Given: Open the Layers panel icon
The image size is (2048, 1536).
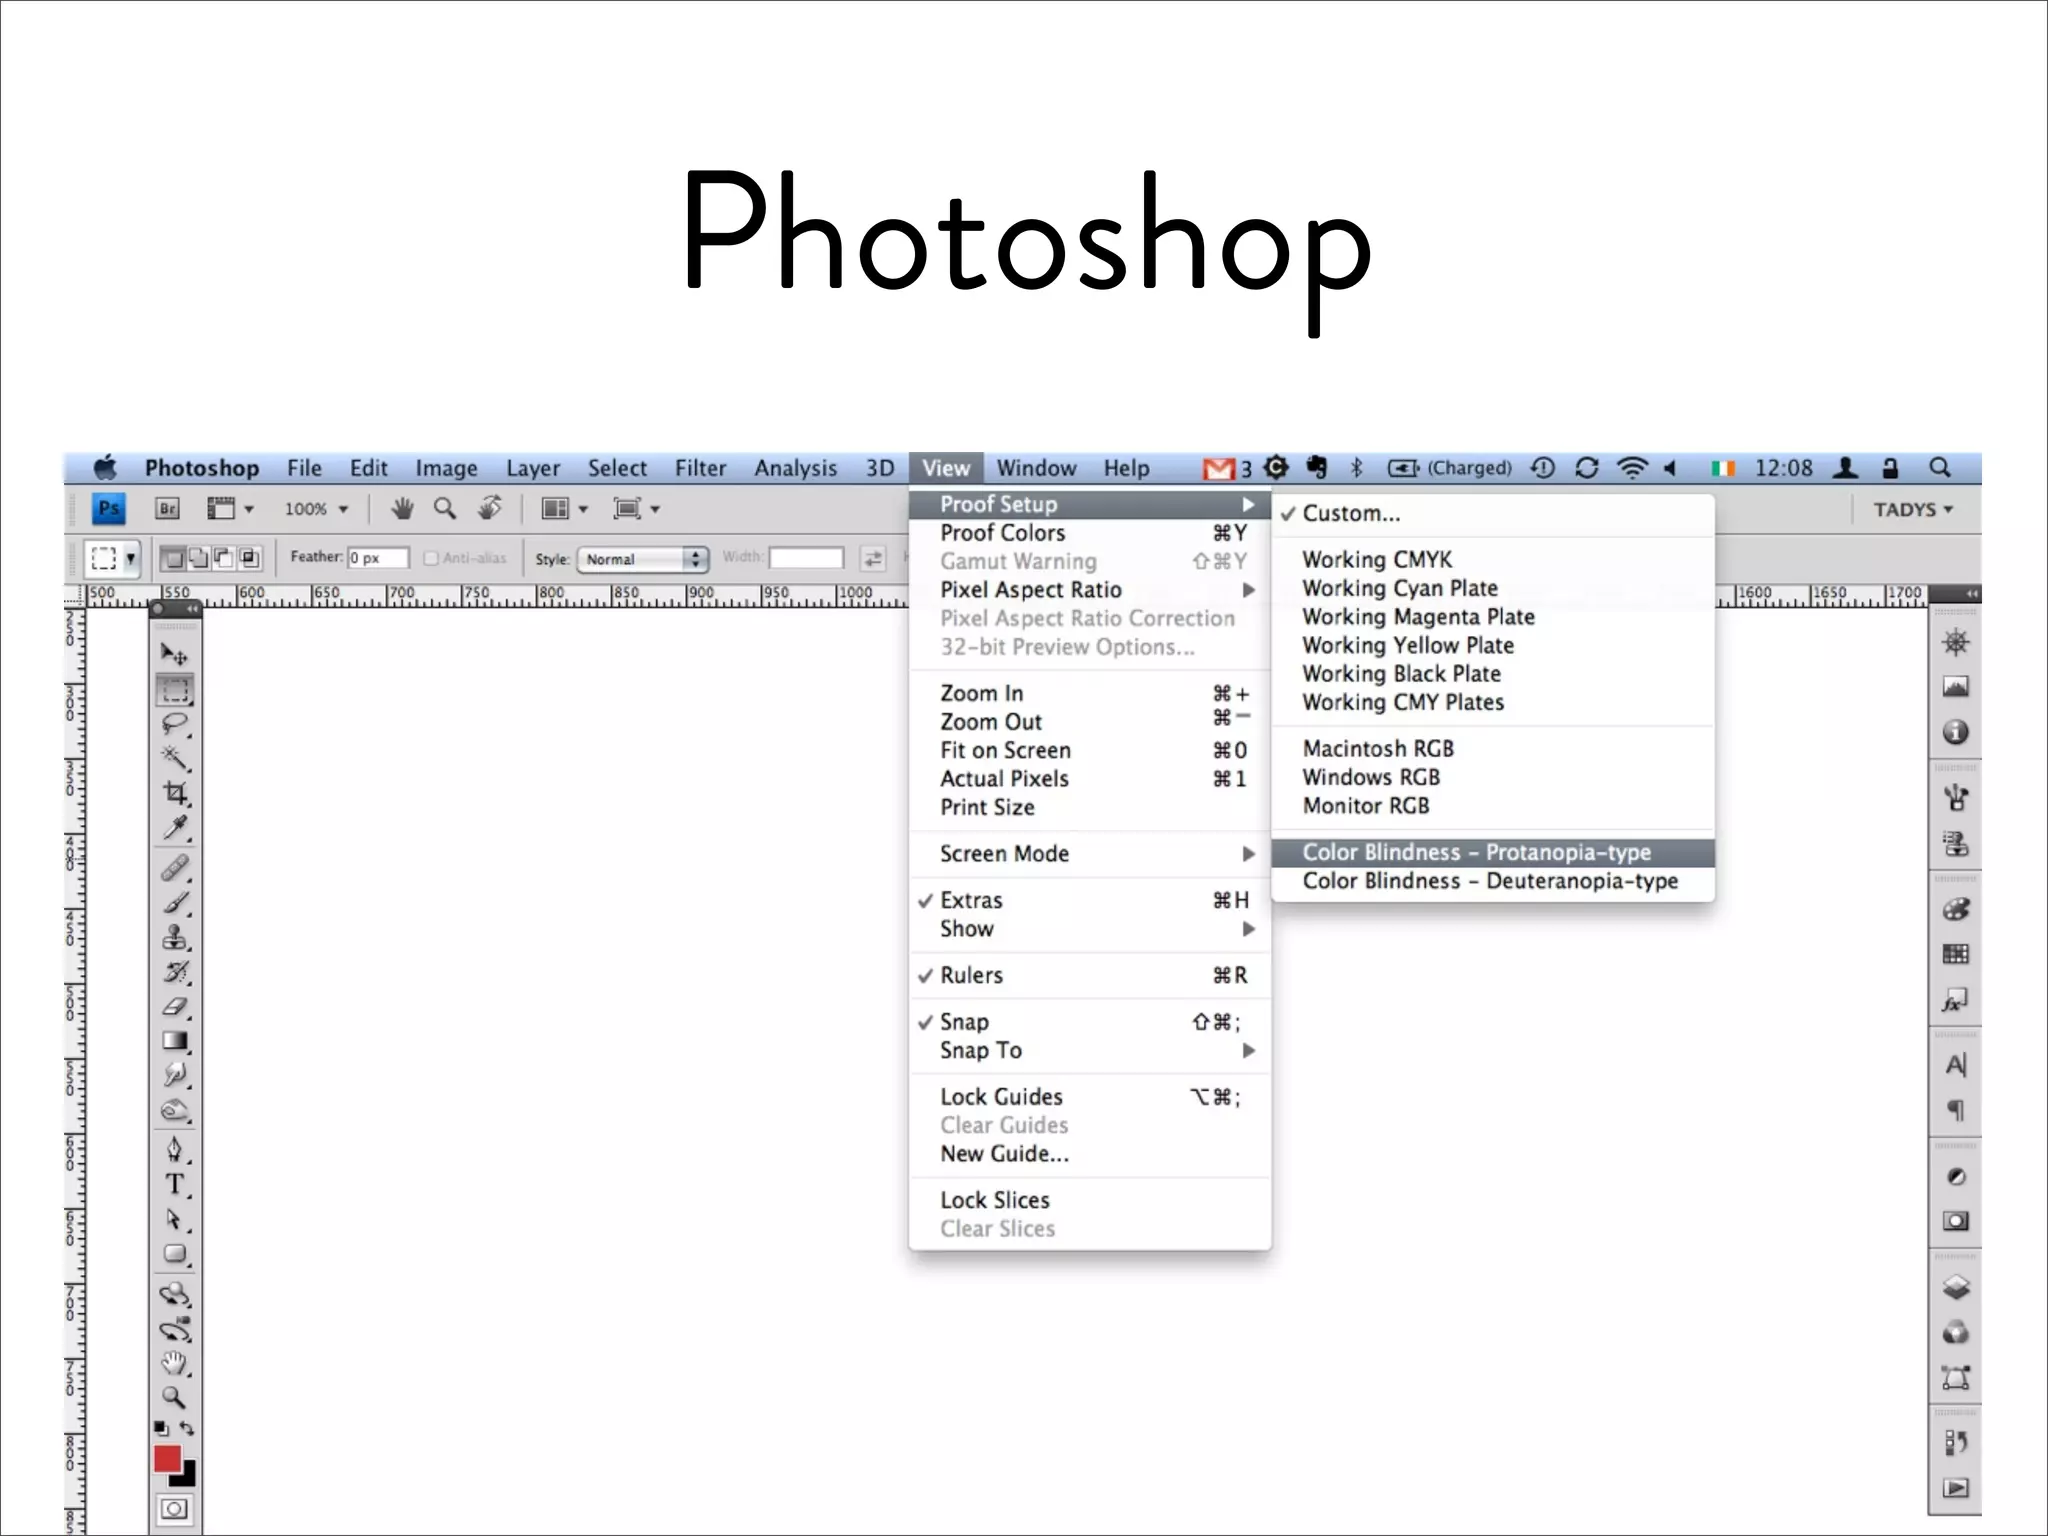Looking at the screenshot, I should (1955, 1287).
